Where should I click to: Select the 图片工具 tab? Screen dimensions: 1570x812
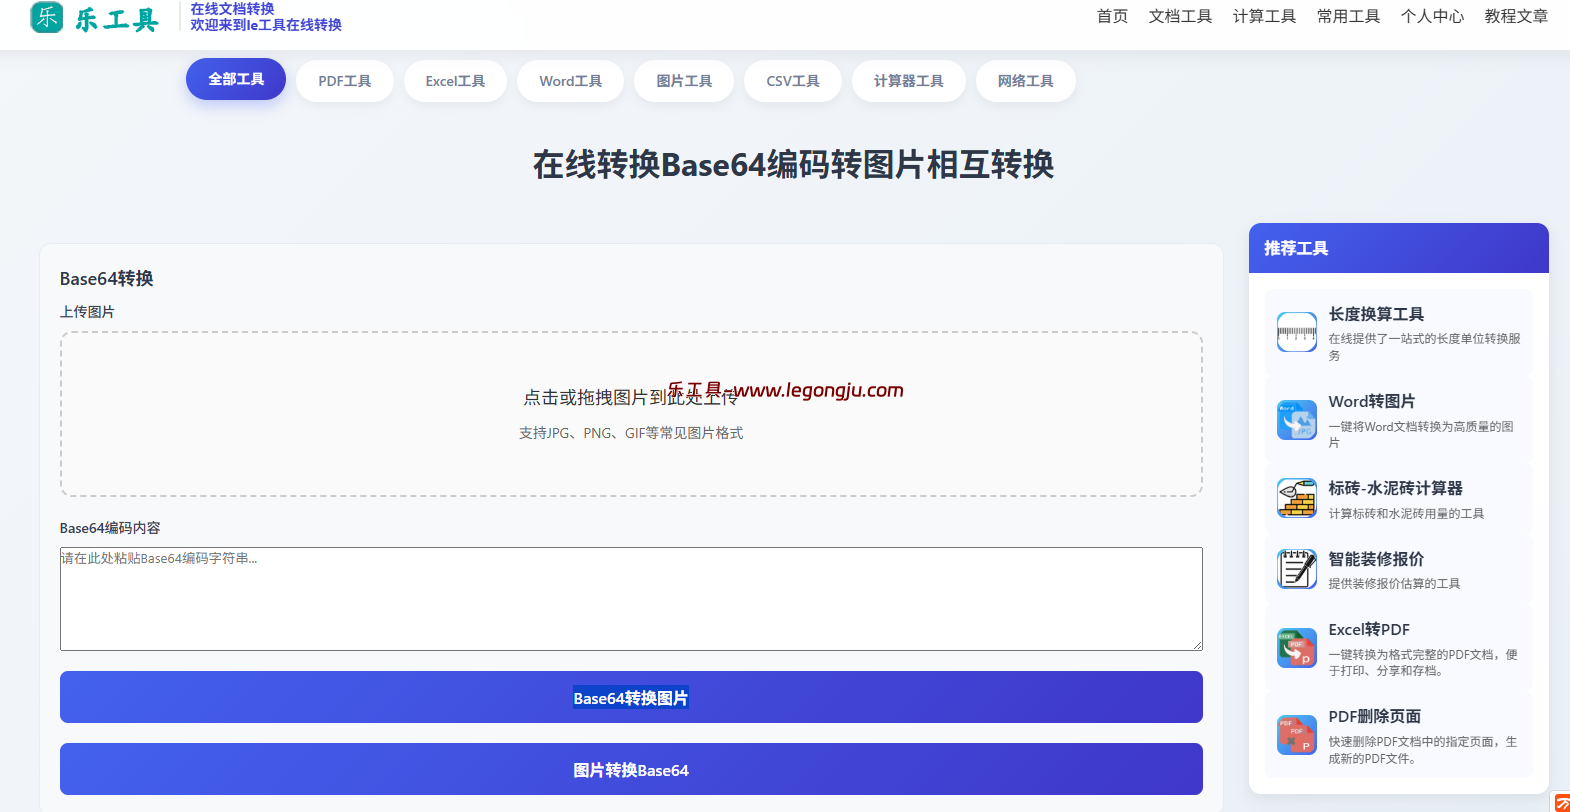(684, 81)
